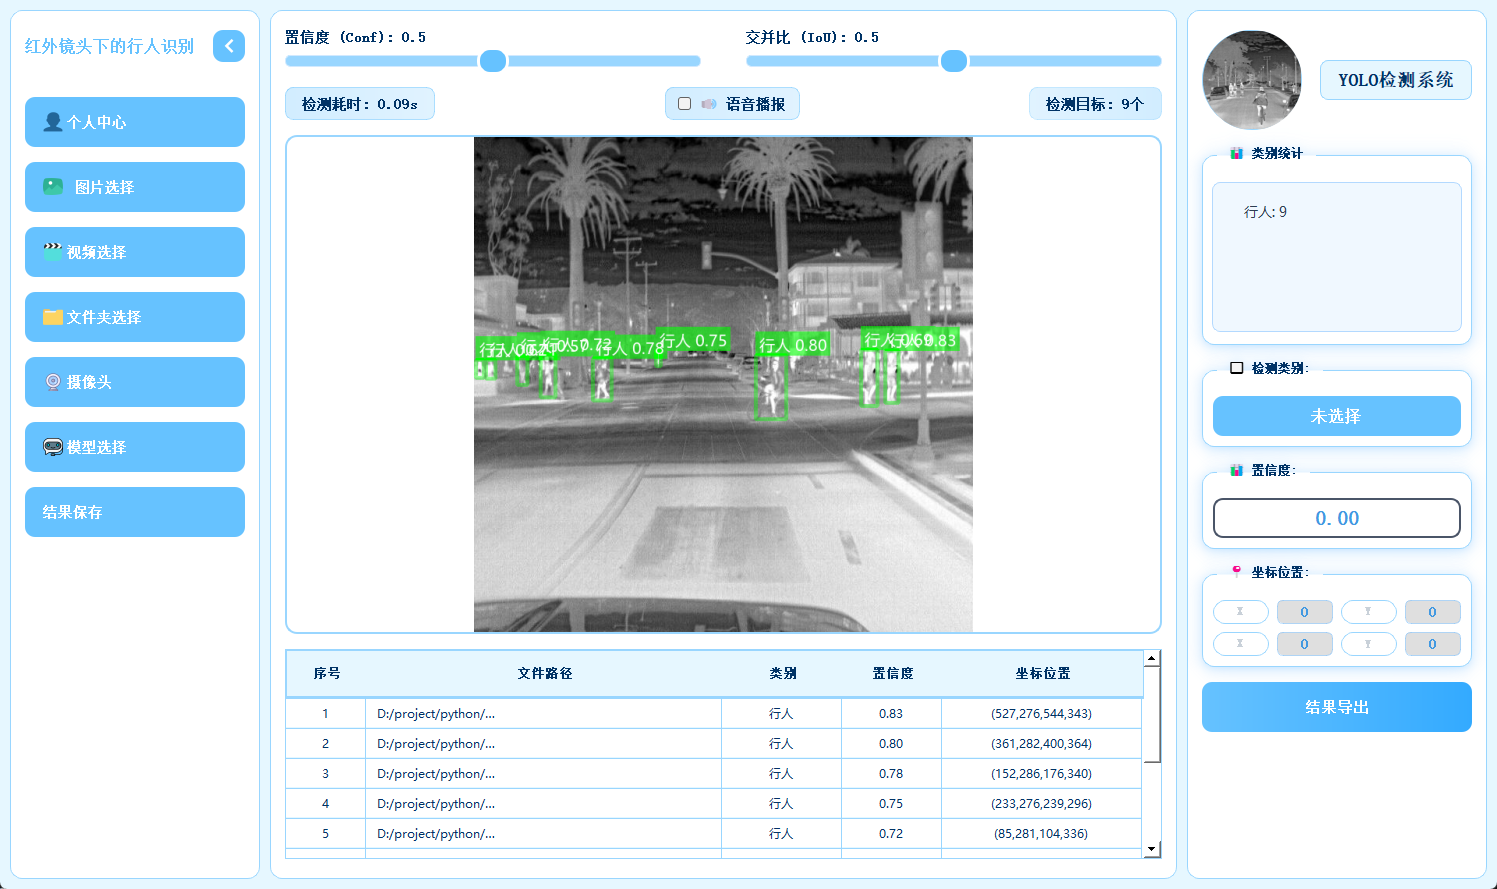The height and width of the screenshot is (889, 1497).
Task: Click the table scrollbar up arrow
Action: coord(1152,658)
